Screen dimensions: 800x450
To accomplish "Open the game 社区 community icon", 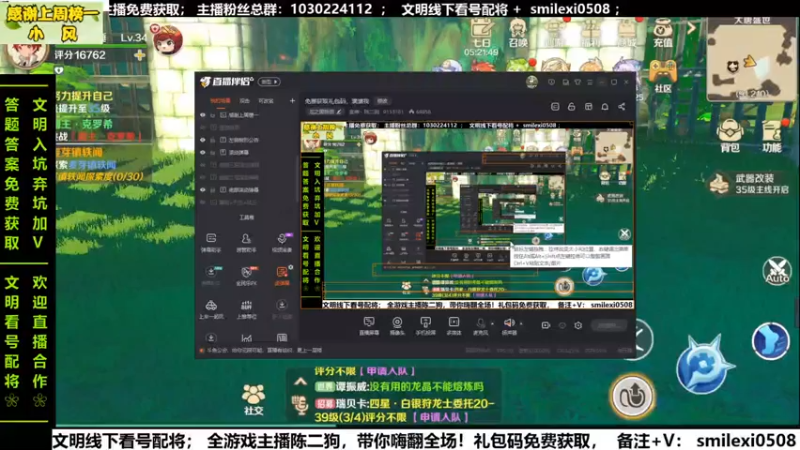I will click(x=663, y=76).
